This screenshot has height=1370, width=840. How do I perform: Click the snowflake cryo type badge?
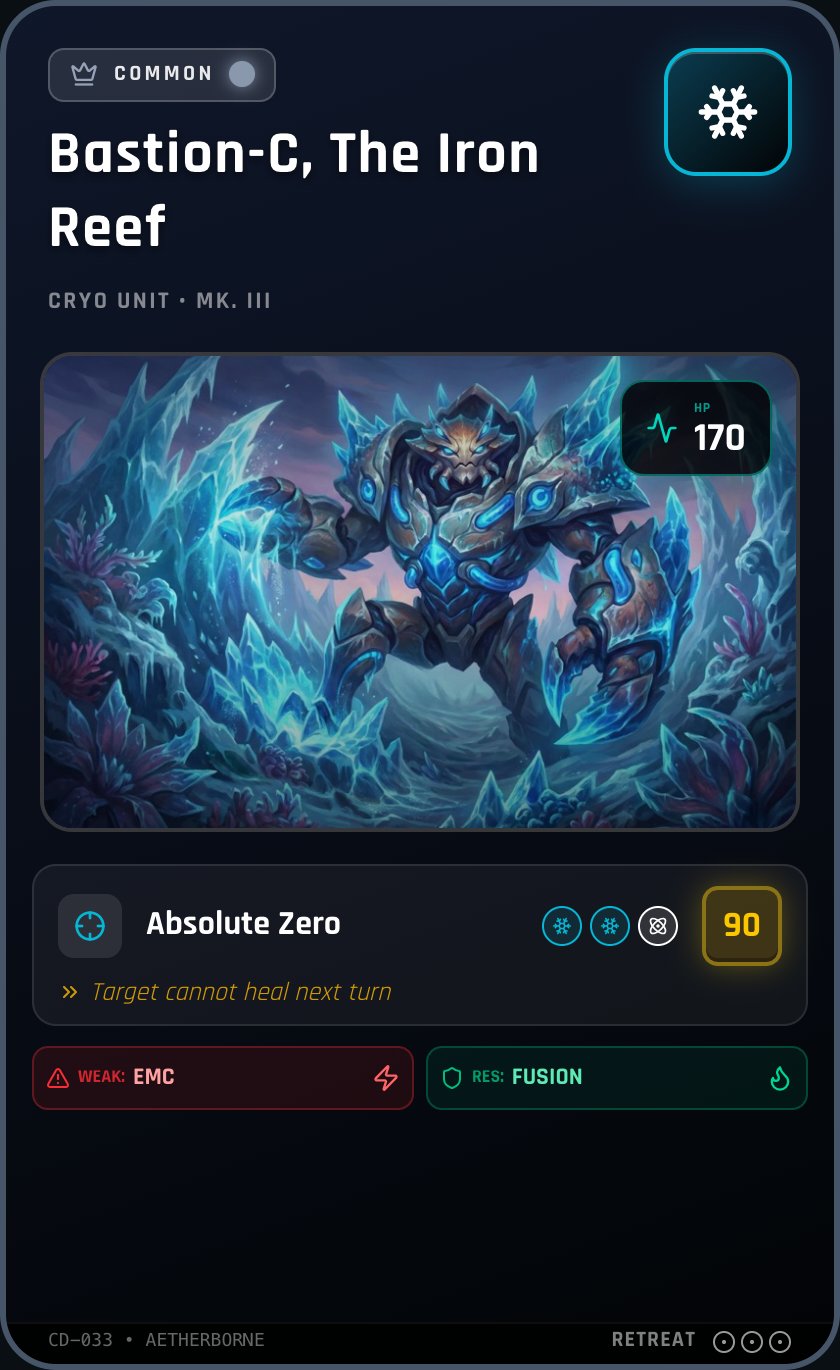[x=728, y=112]
